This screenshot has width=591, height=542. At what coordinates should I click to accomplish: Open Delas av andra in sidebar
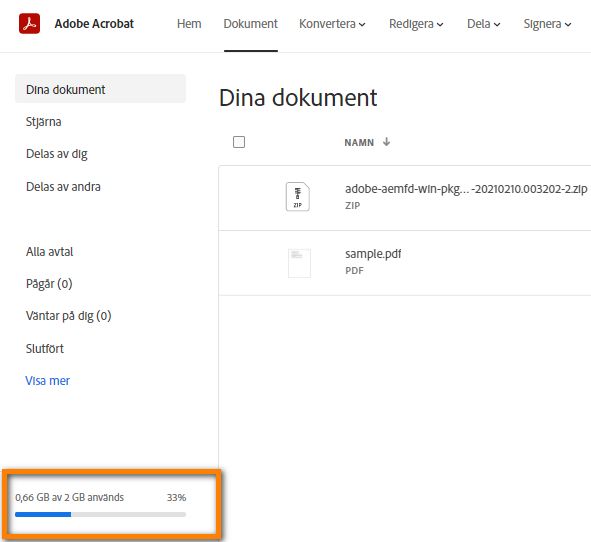[x=63, y=187]
